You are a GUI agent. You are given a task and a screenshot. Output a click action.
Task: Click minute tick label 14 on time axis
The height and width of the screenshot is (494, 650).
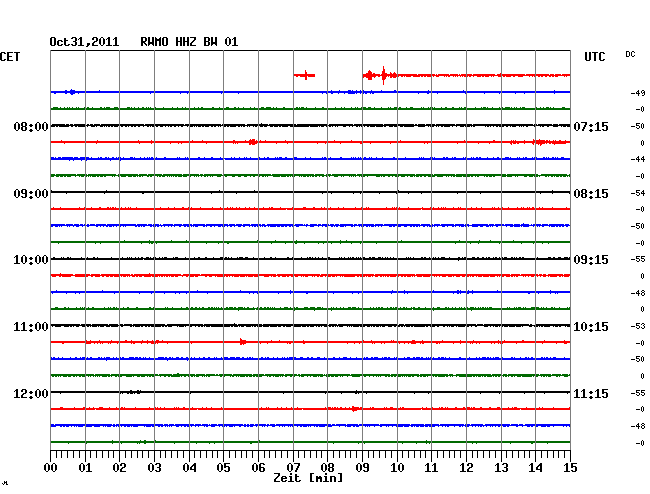(x=535, y=467)
